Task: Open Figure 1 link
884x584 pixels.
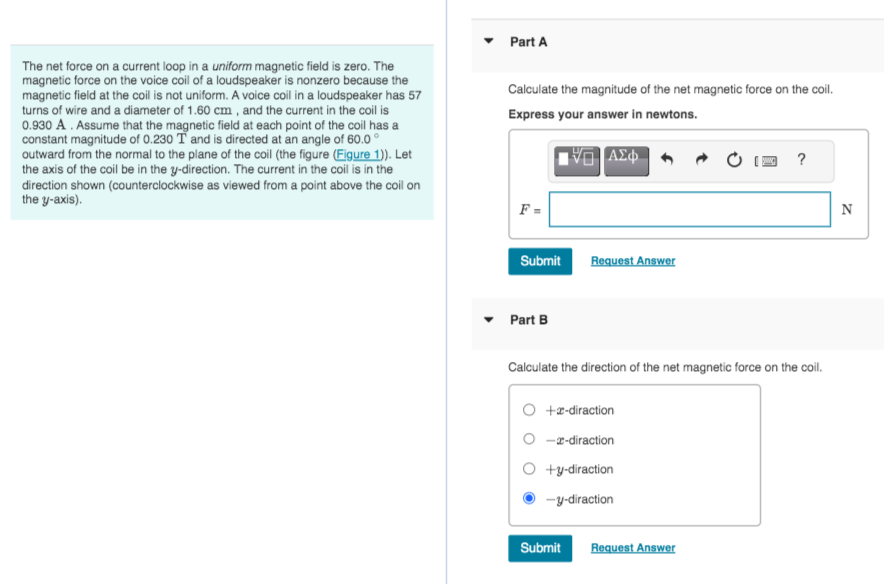Action: click(360, 155)
